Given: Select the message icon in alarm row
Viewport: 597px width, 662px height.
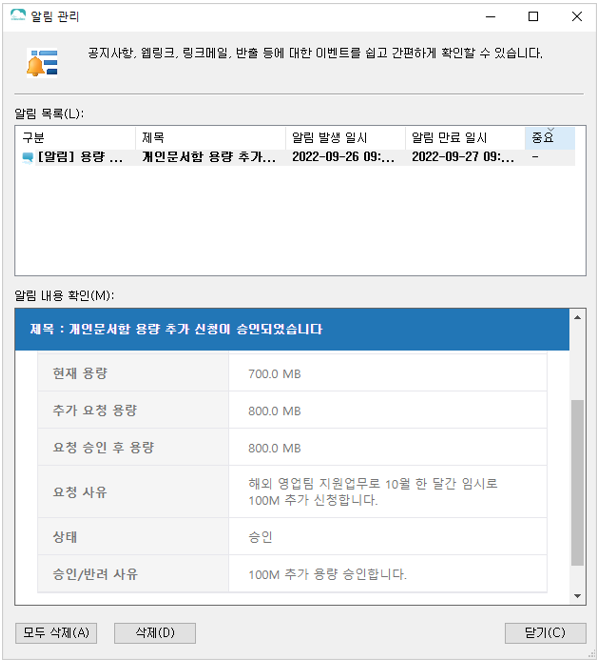Looking at the screenshot, I should pos(28,157).
